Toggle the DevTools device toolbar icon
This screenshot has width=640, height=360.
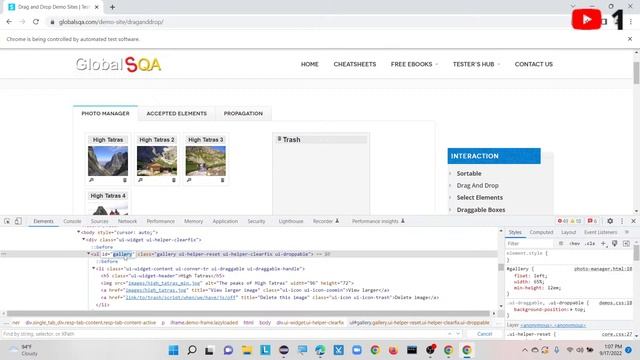pos(18,221)
